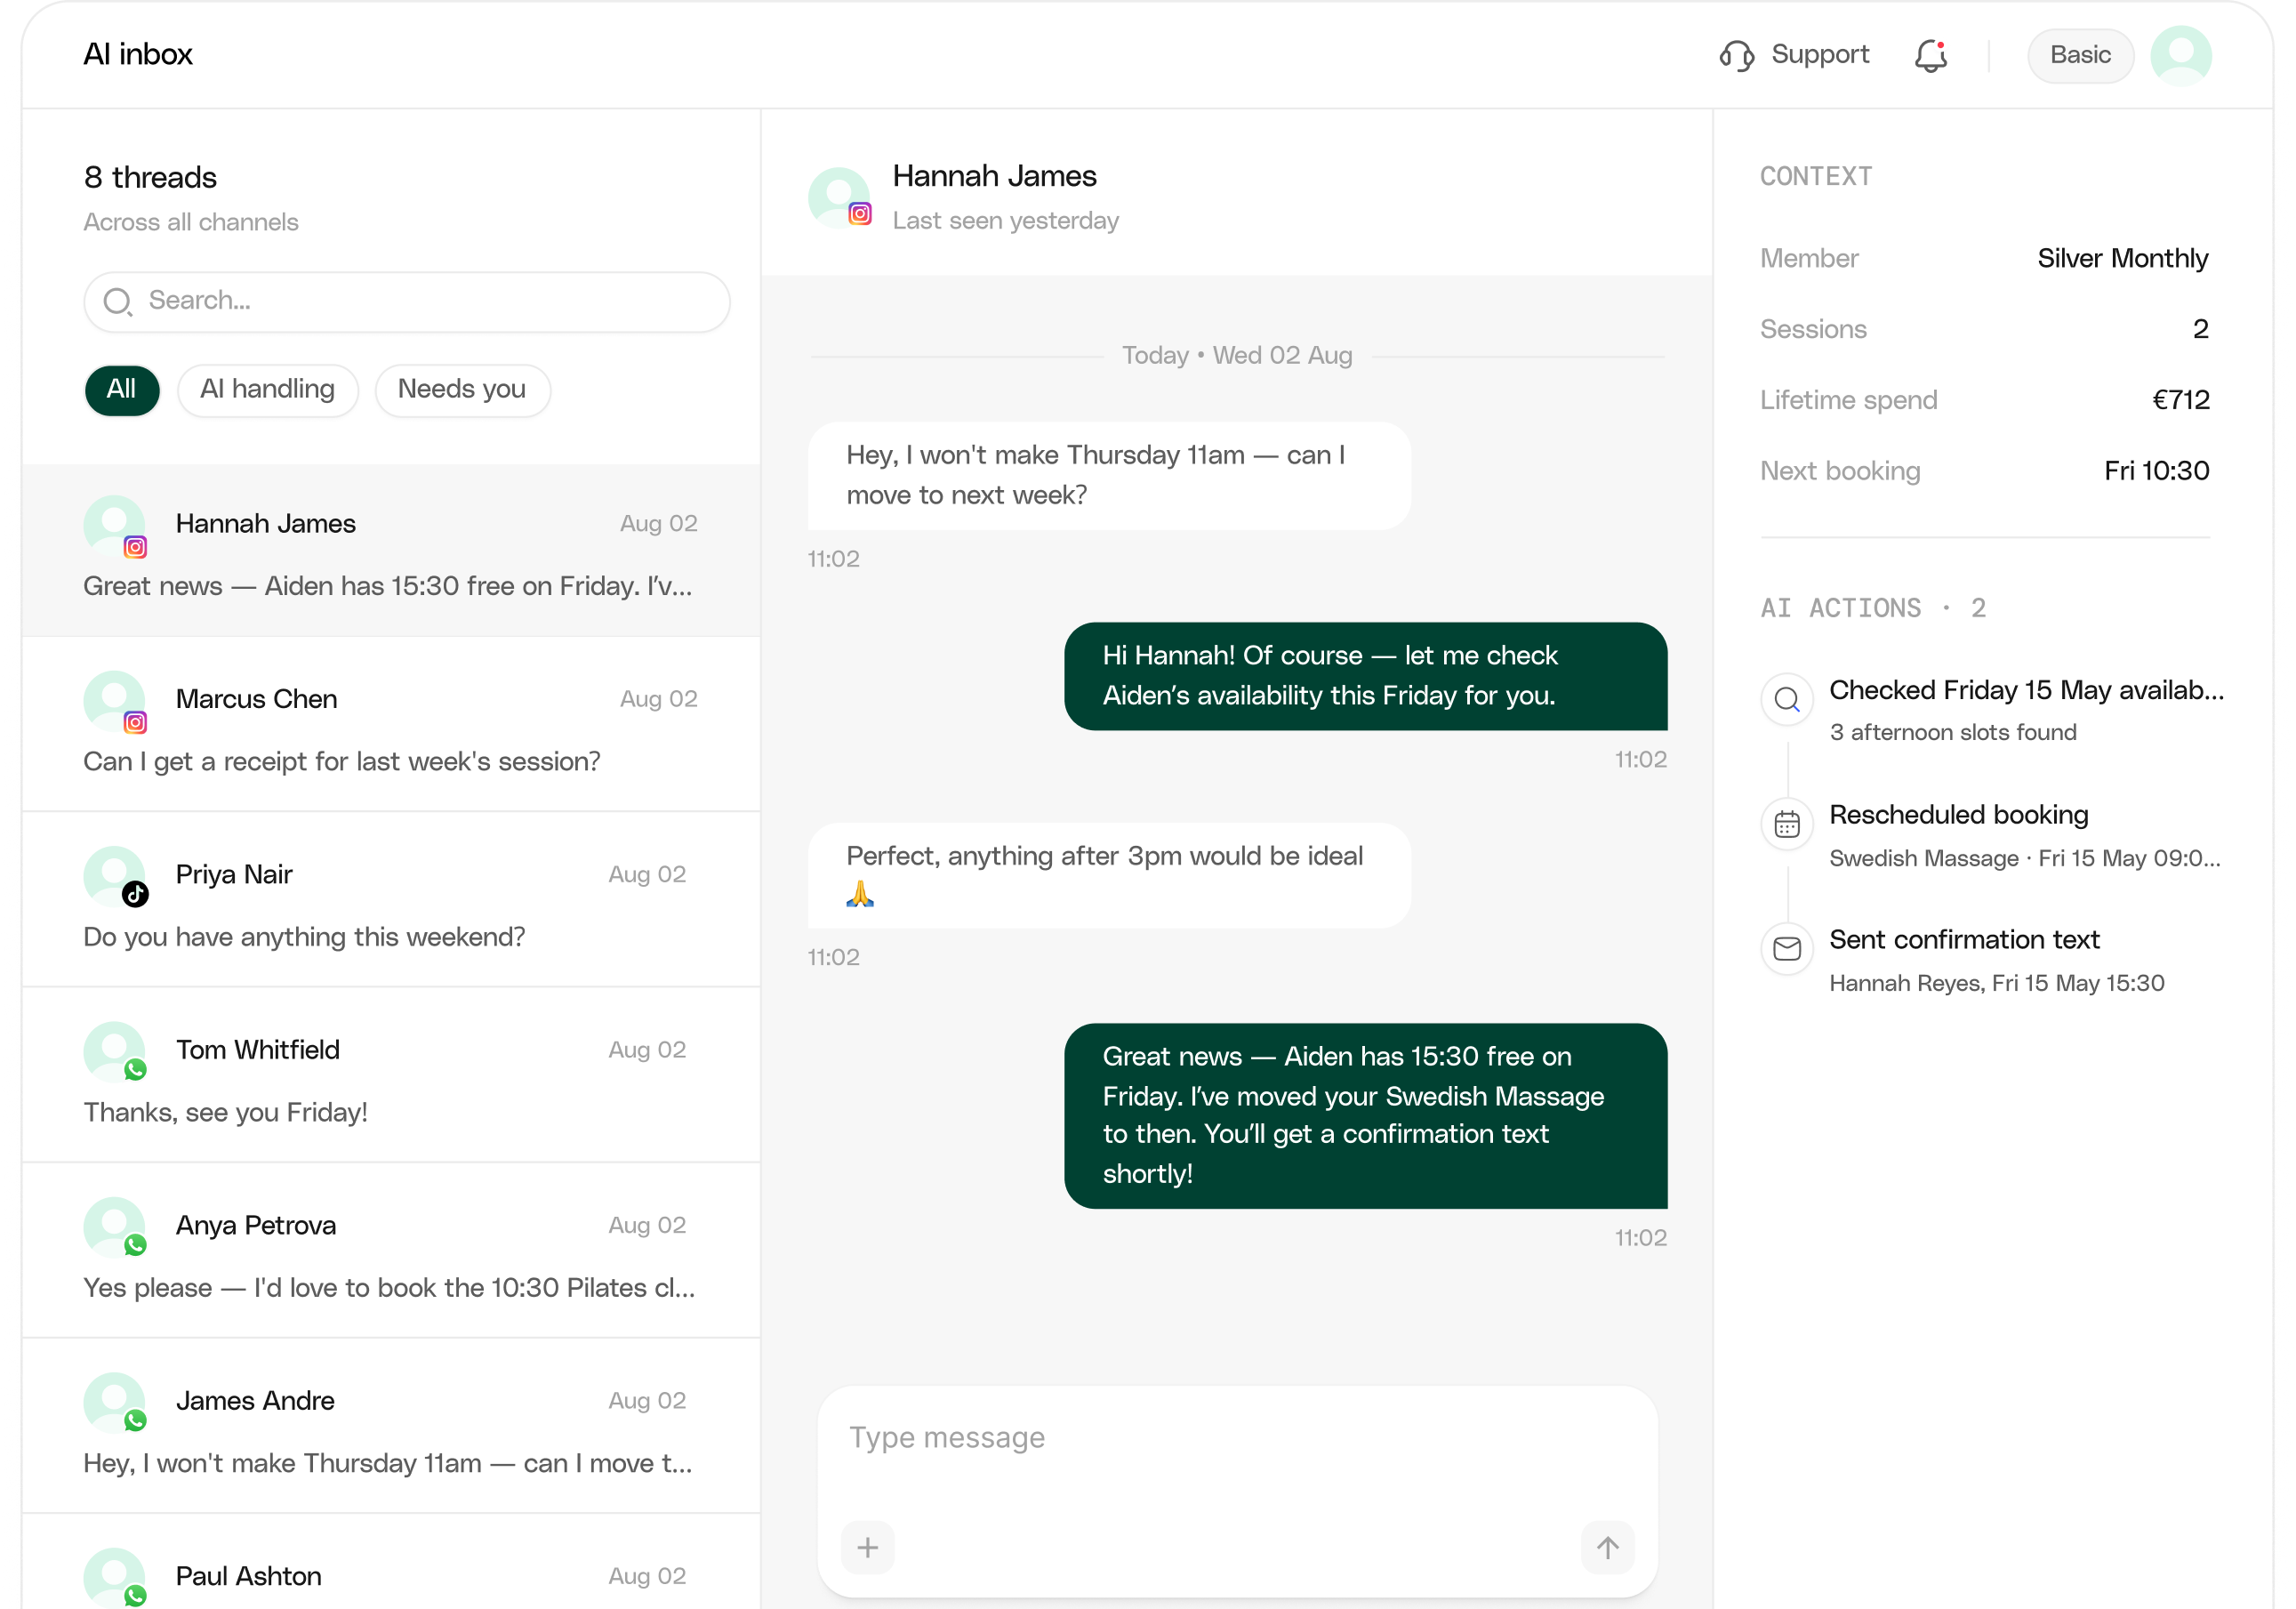Click the Sessions value '2'
The width and height of the screenshot is (2296, 1609).
2200,329
